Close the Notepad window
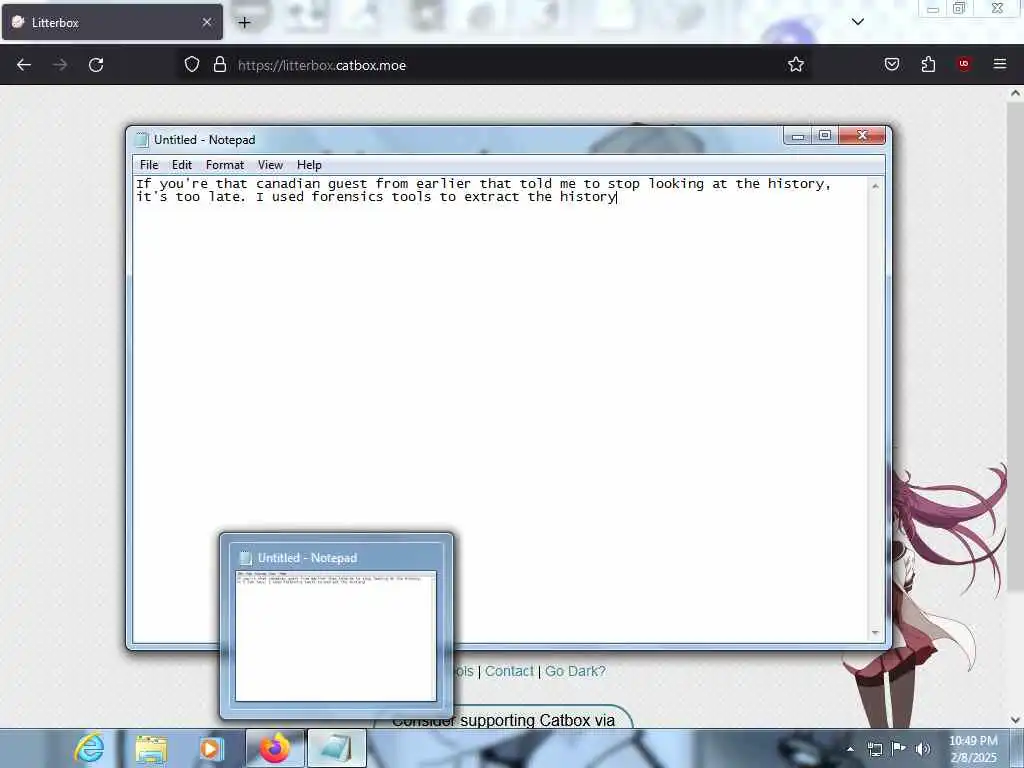1024x768 pixels. (x=862, y=136)
